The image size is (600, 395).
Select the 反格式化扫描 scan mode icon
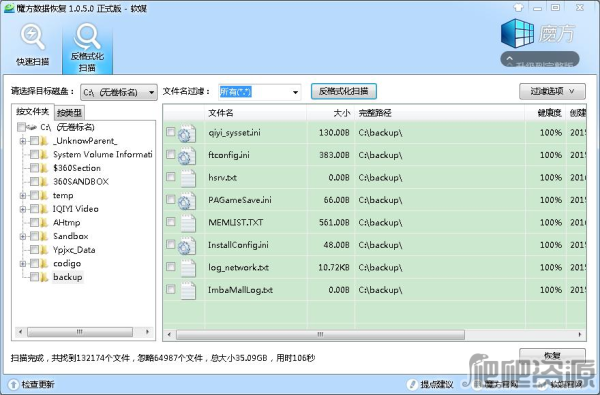pyautogui.click(x=87, y=47)
